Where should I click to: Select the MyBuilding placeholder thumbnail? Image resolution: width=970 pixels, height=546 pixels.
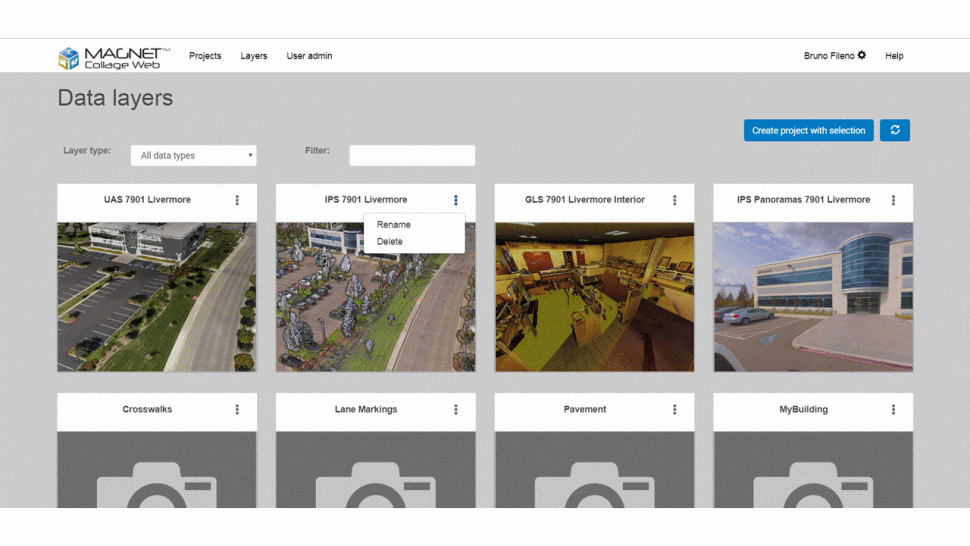coord(813,470)
